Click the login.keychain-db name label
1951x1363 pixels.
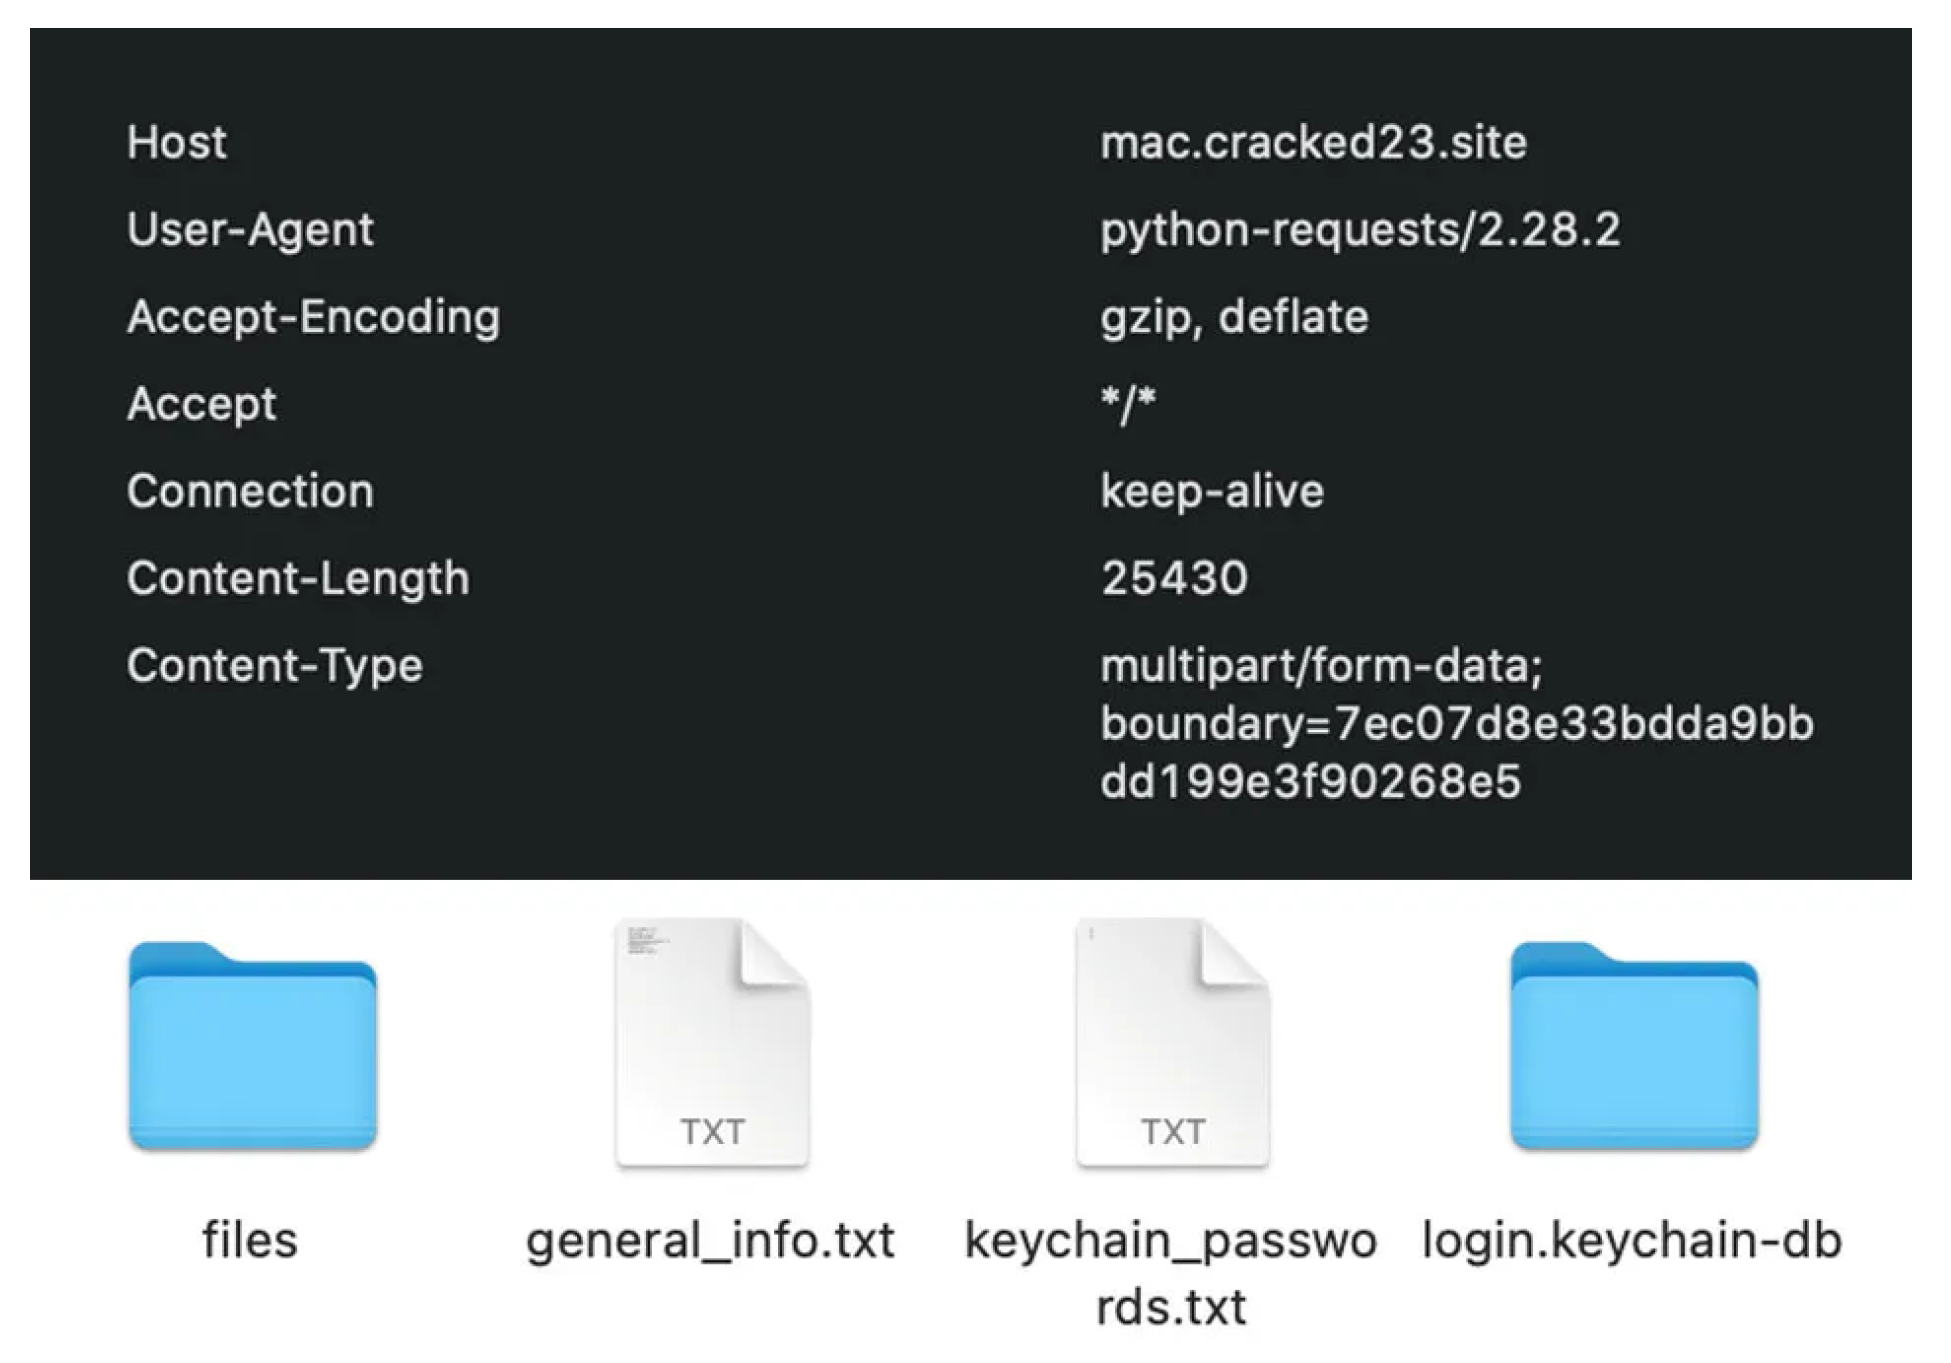click(1632, 1241)
